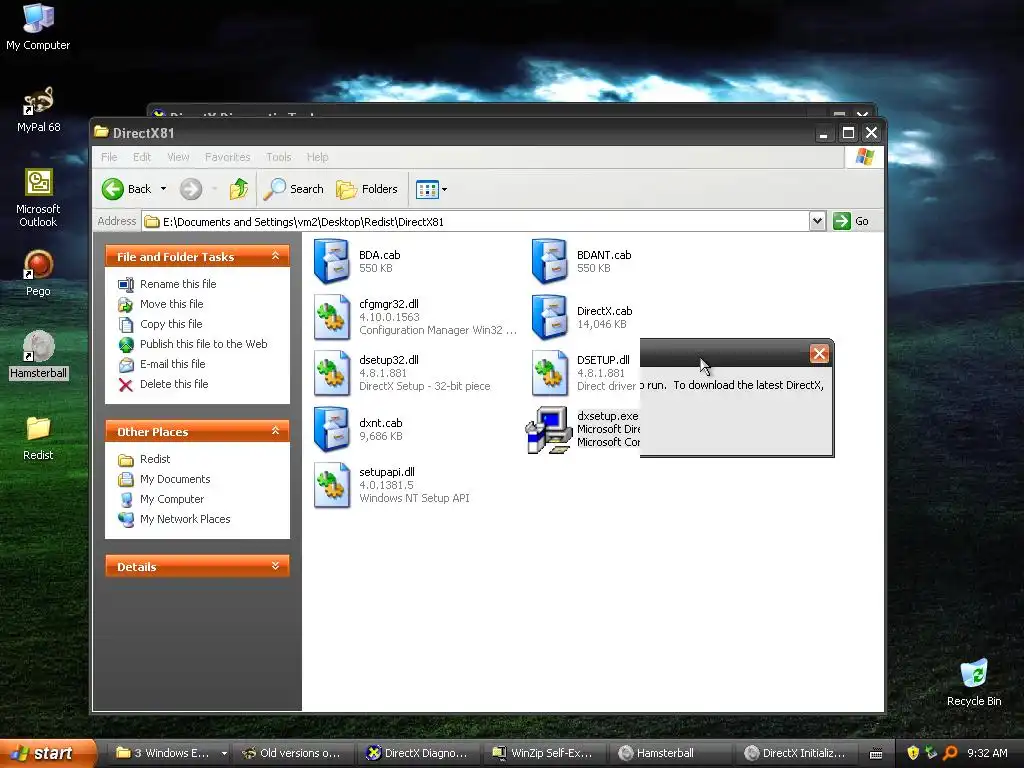Screen dimensions: 1024x768
Task: Select the DSETUP.dll file icon
Action: pos(549,373)
